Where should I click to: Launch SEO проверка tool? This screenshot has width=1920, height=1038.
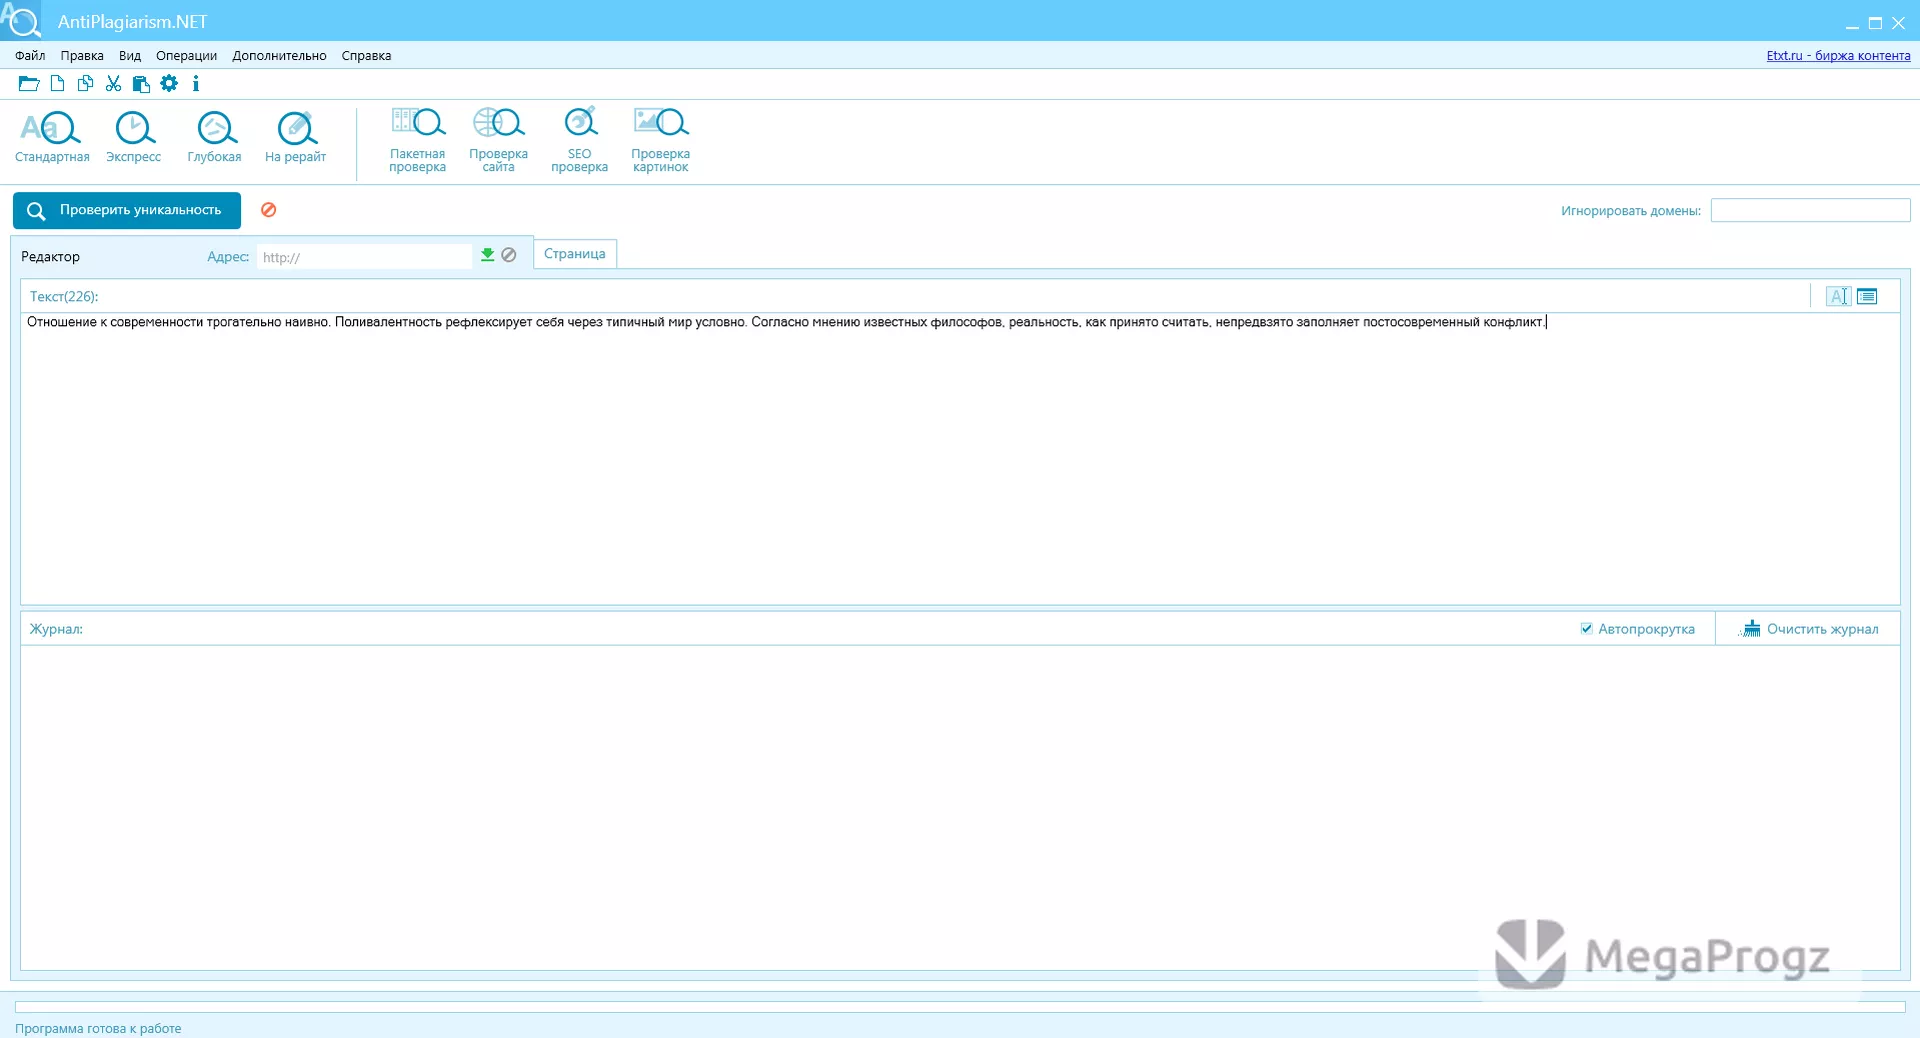(579, 140)
